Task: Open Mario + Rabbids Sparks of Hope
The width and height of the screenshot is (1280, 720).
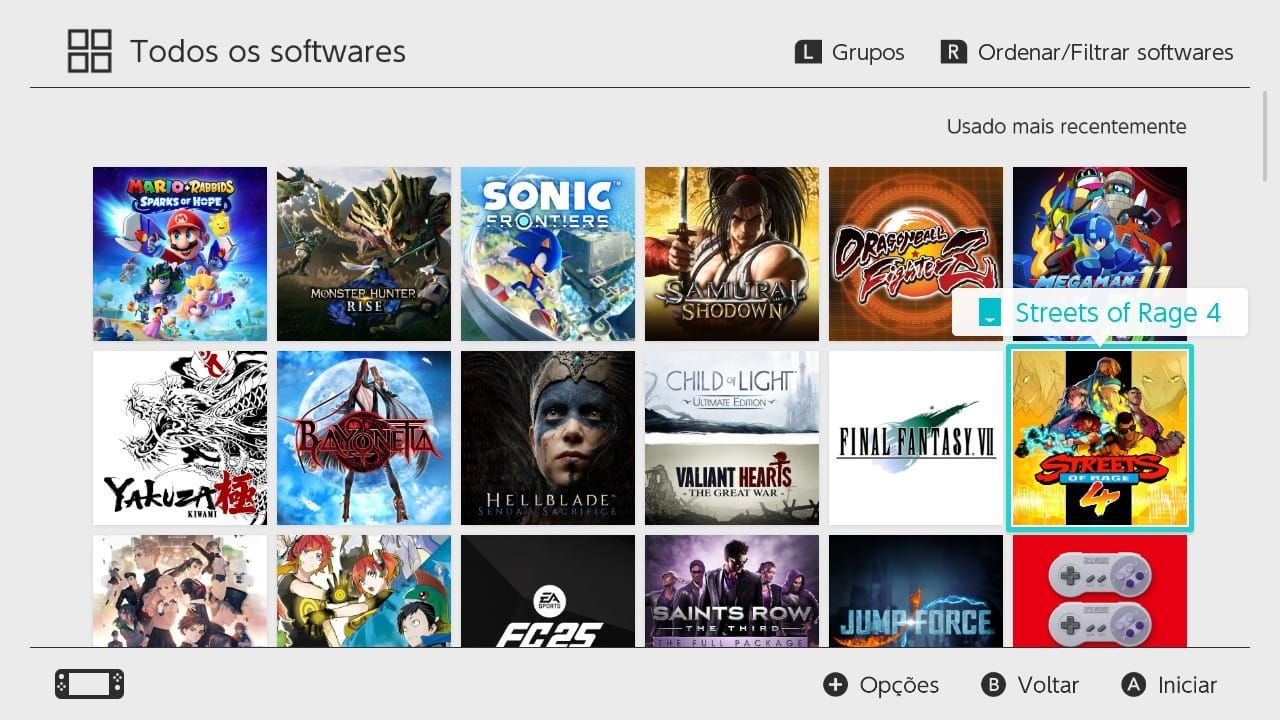Action: point(180,254)
